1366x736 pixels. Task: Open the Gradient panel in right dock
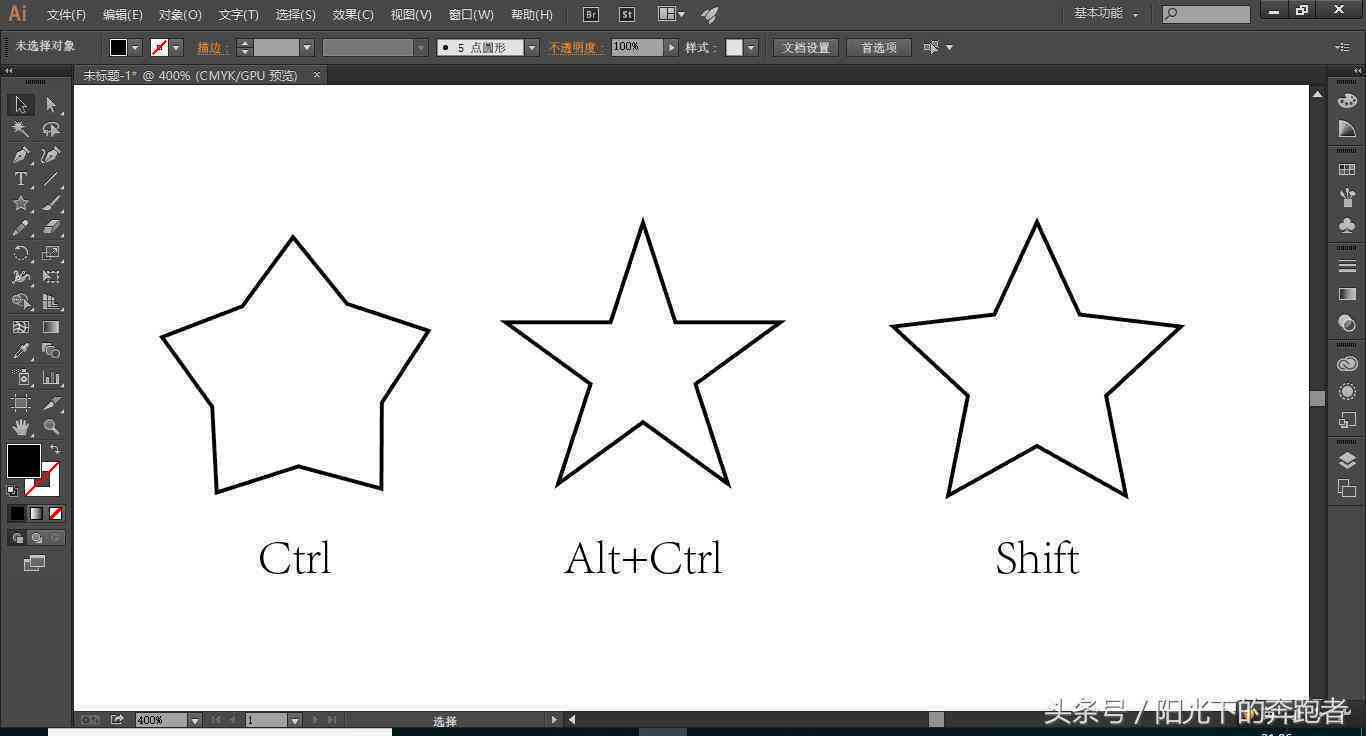1347,294
